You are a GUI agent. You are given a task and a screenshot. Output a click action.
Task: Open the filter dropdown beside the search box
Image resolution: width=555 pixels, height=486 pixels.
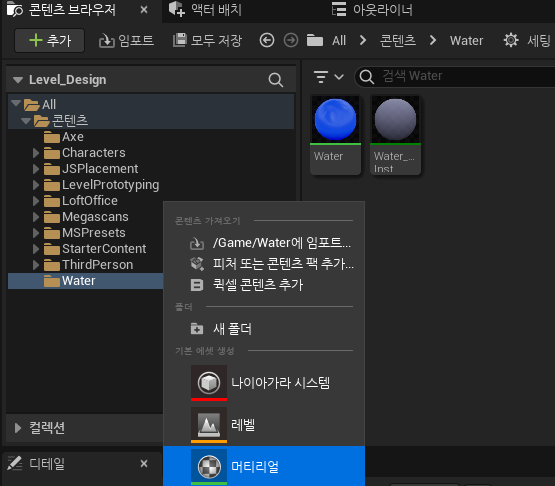pyautogui.click(x=328, y=76)
